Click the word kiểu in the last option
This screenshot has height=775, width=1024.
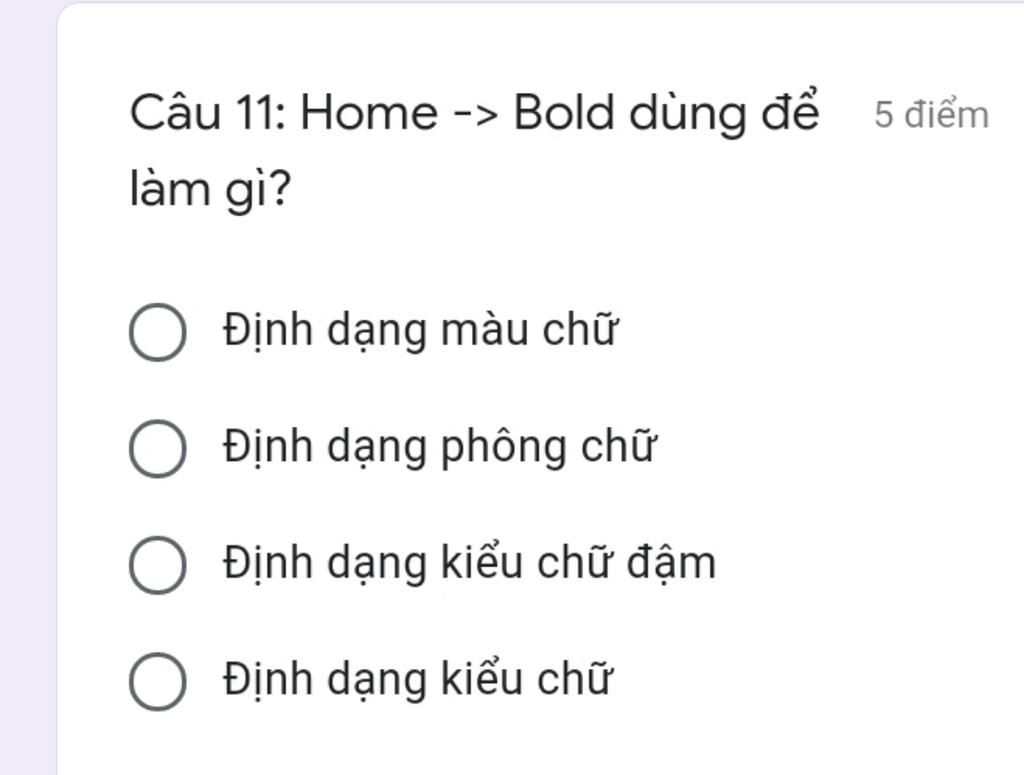click(x=482, y=680)
